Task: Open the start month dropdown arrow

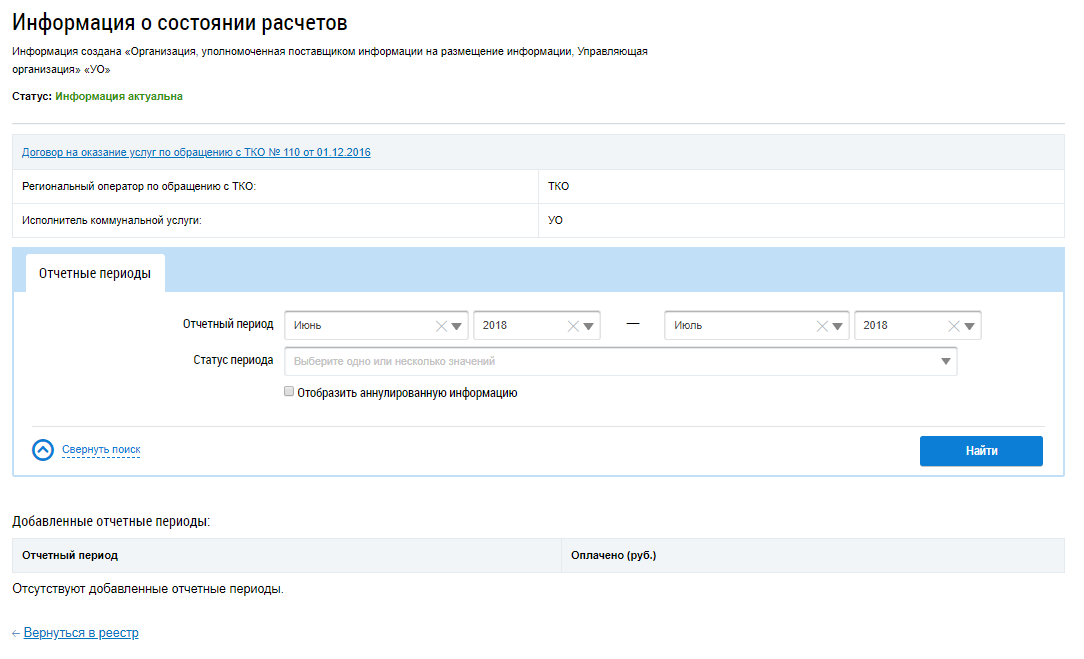Action: point(458,326)
